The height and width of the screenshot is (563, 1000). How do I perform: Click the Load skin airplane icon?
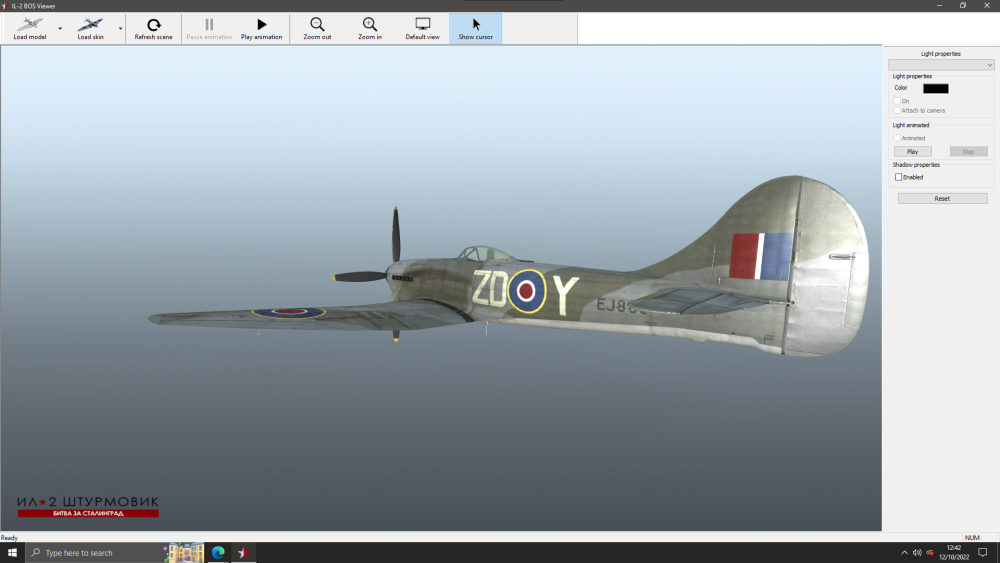point(91,25)
